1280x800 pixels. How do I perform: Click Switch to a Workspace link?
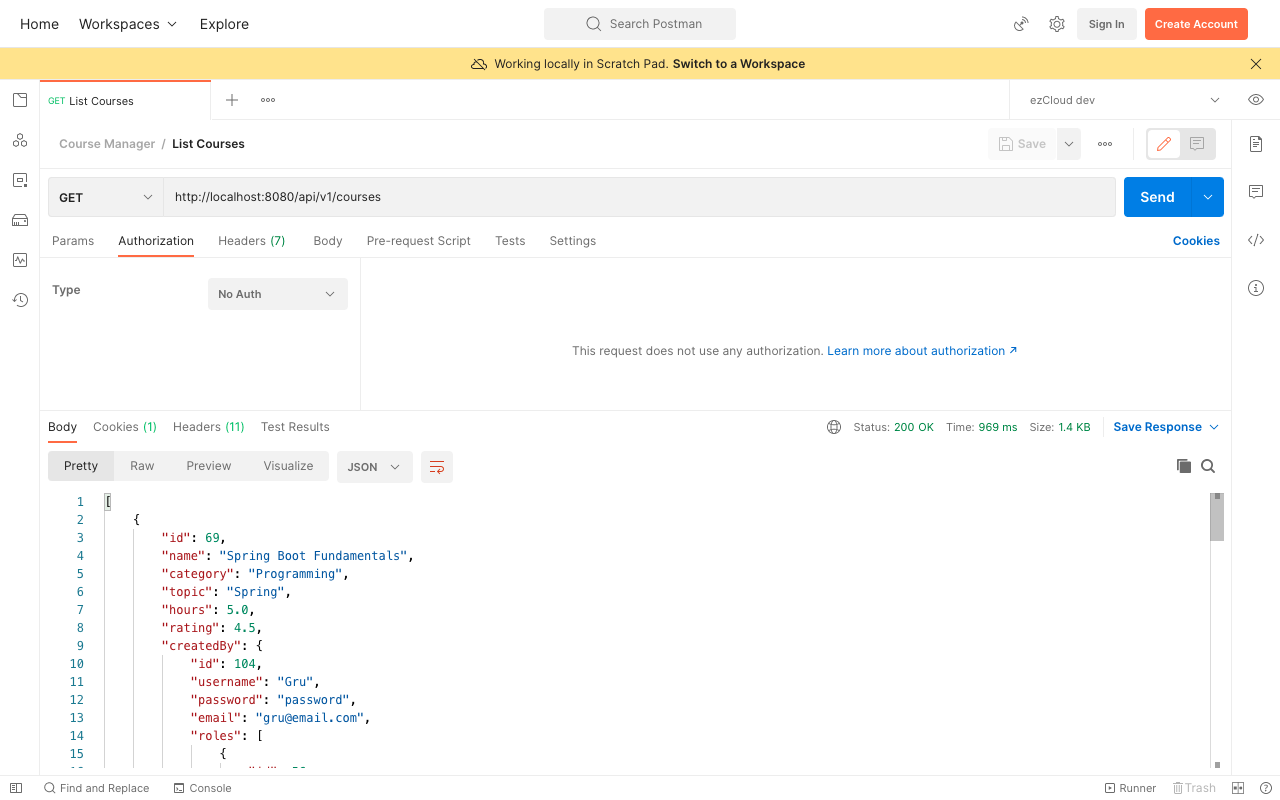[x=739, y=64]
